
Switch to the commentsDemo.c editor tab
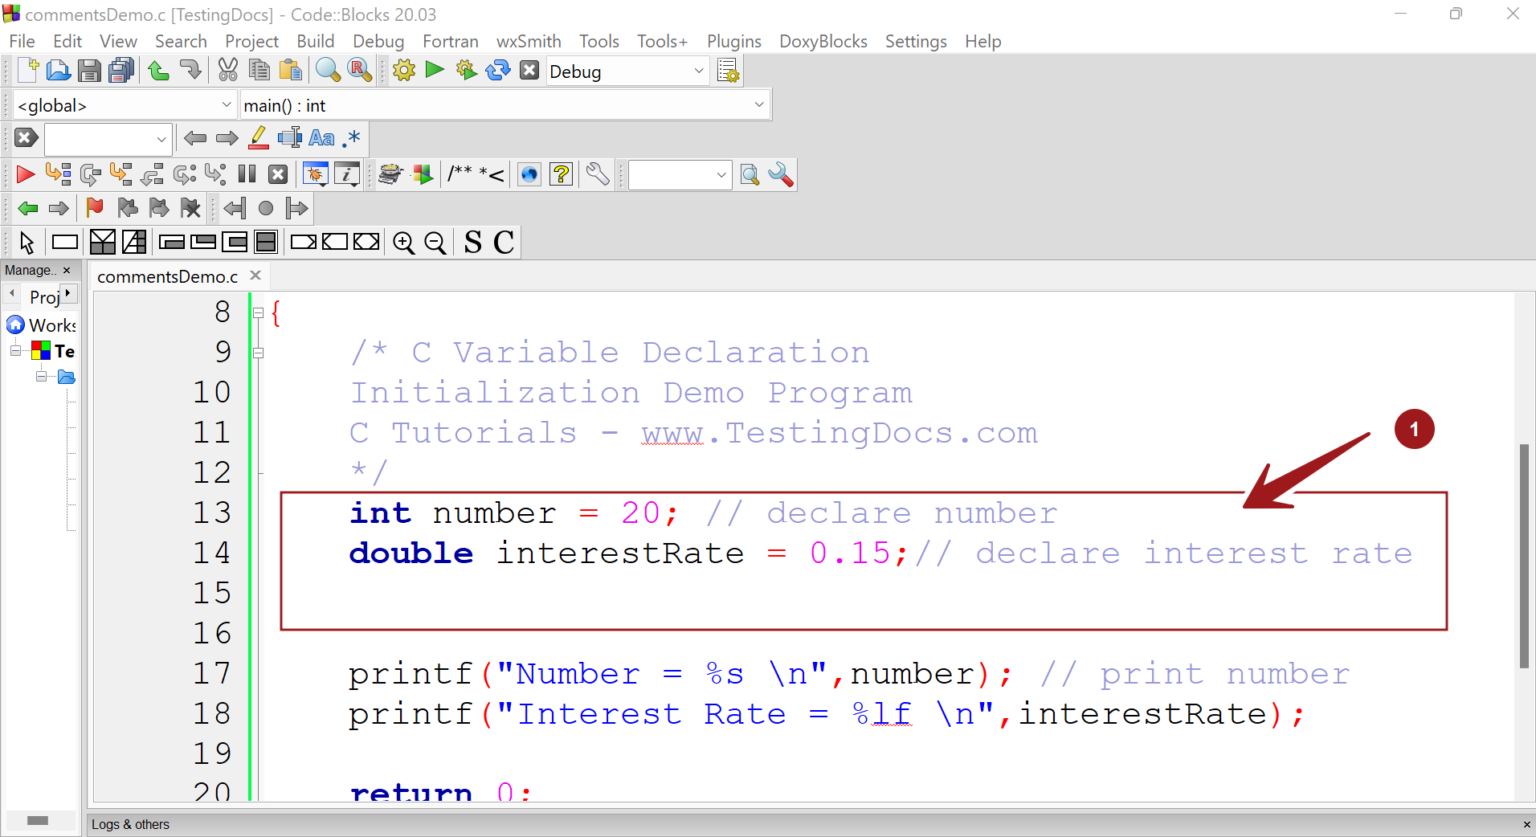coord(167,276)
